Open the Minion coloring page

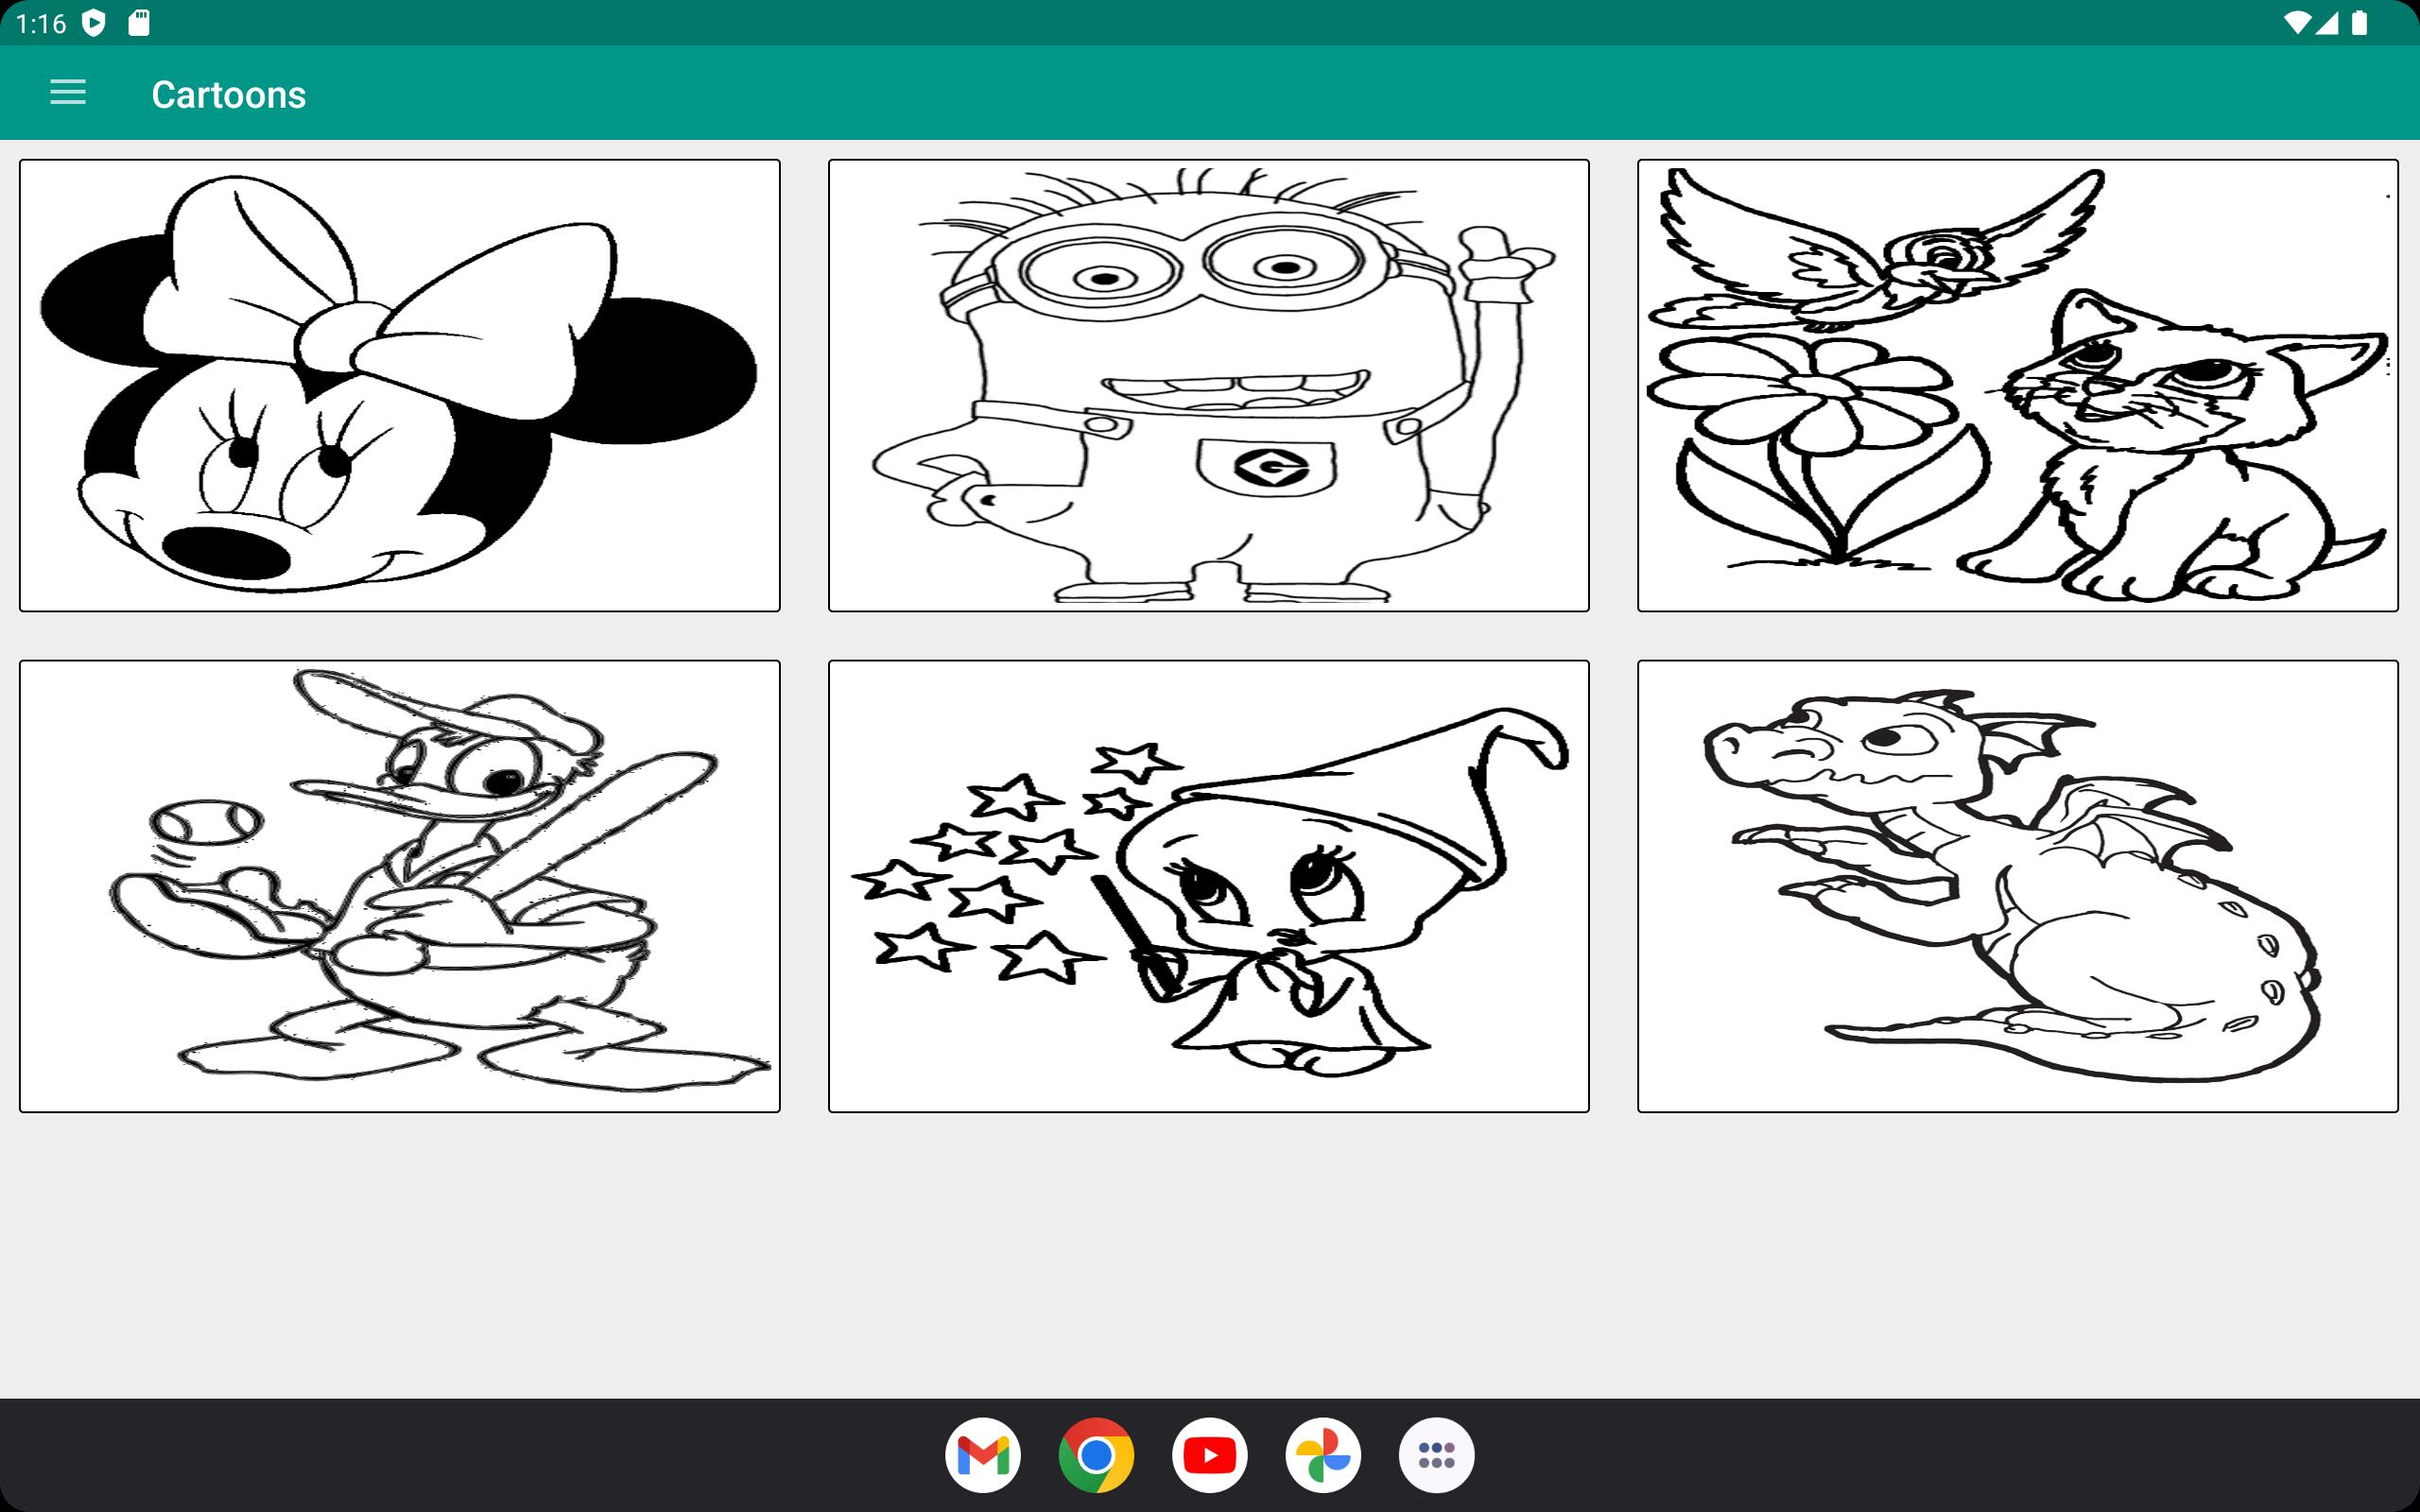[1208, 385]
